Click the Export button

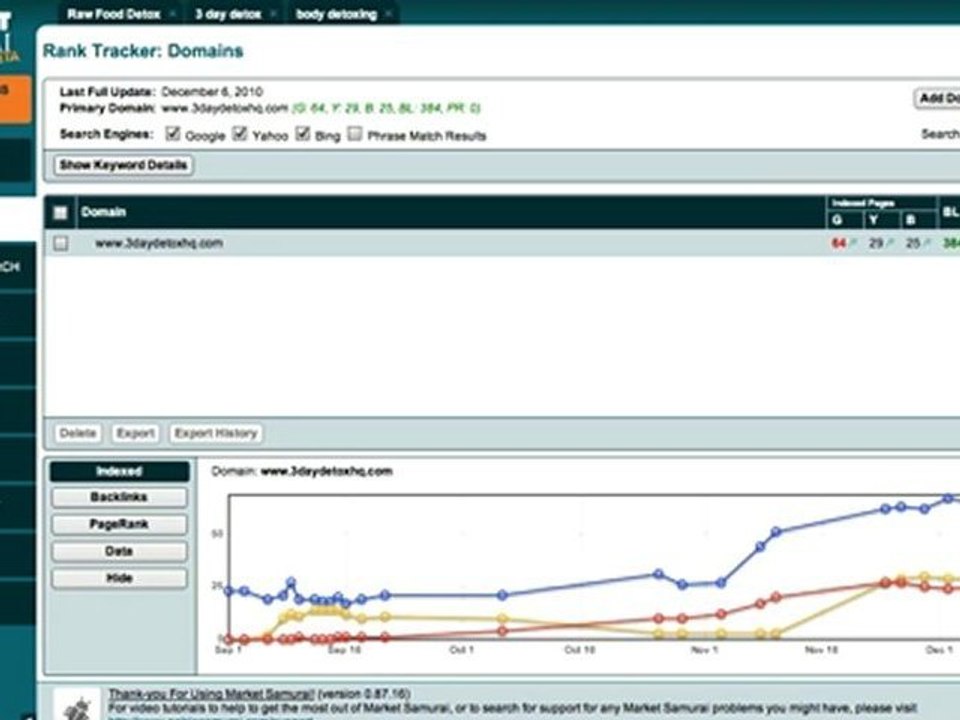(x=135, y=433)
